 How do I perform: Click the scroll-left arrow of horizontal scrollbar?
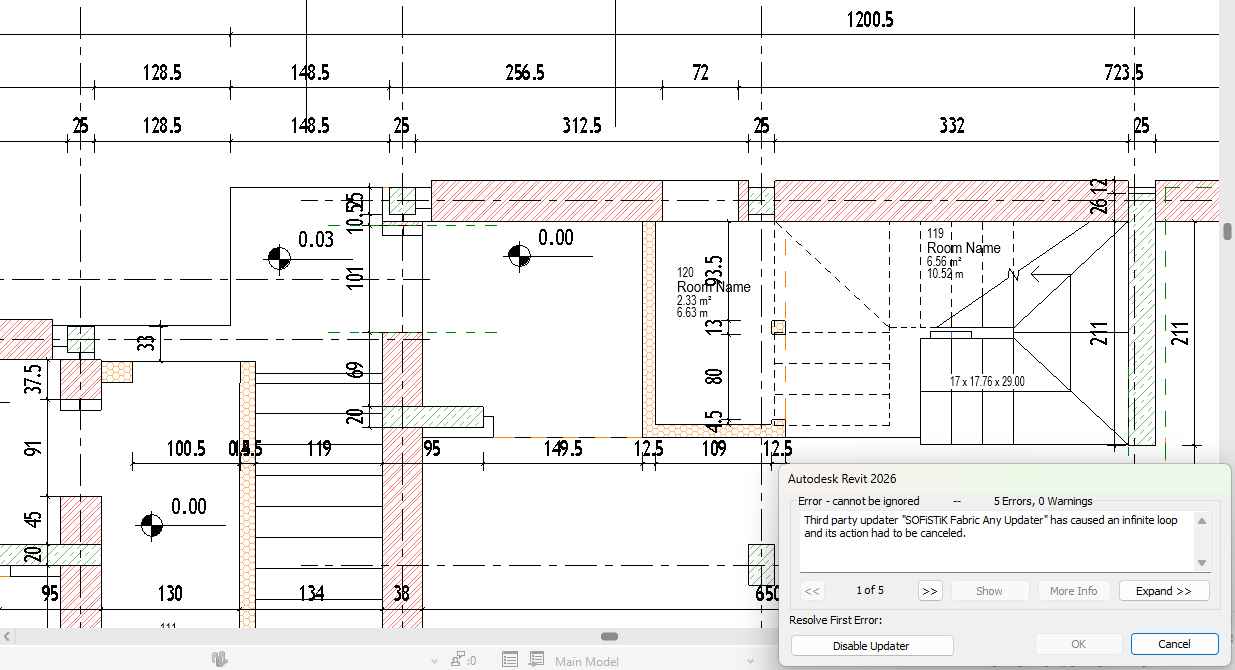pyautogui.click(x=7, y=636)
